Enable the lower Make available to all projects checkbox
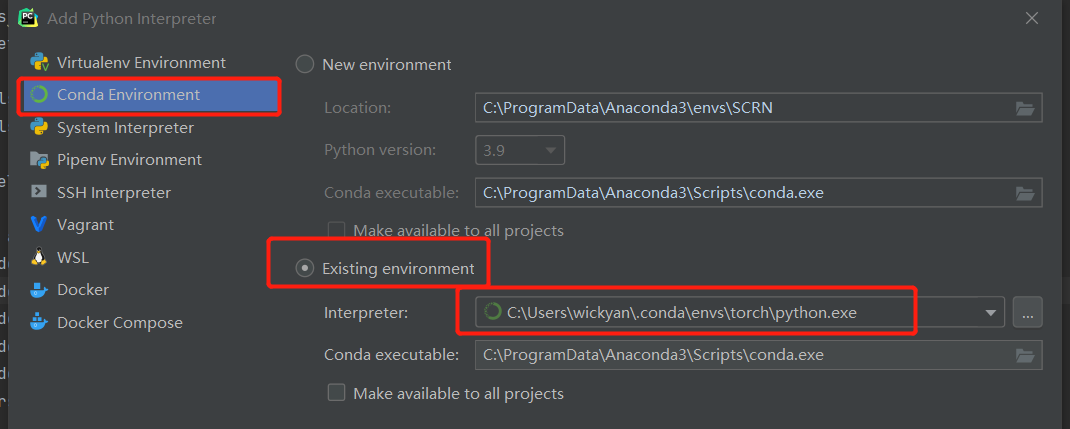Screen dimensions: 1070x429 point(337,393)
